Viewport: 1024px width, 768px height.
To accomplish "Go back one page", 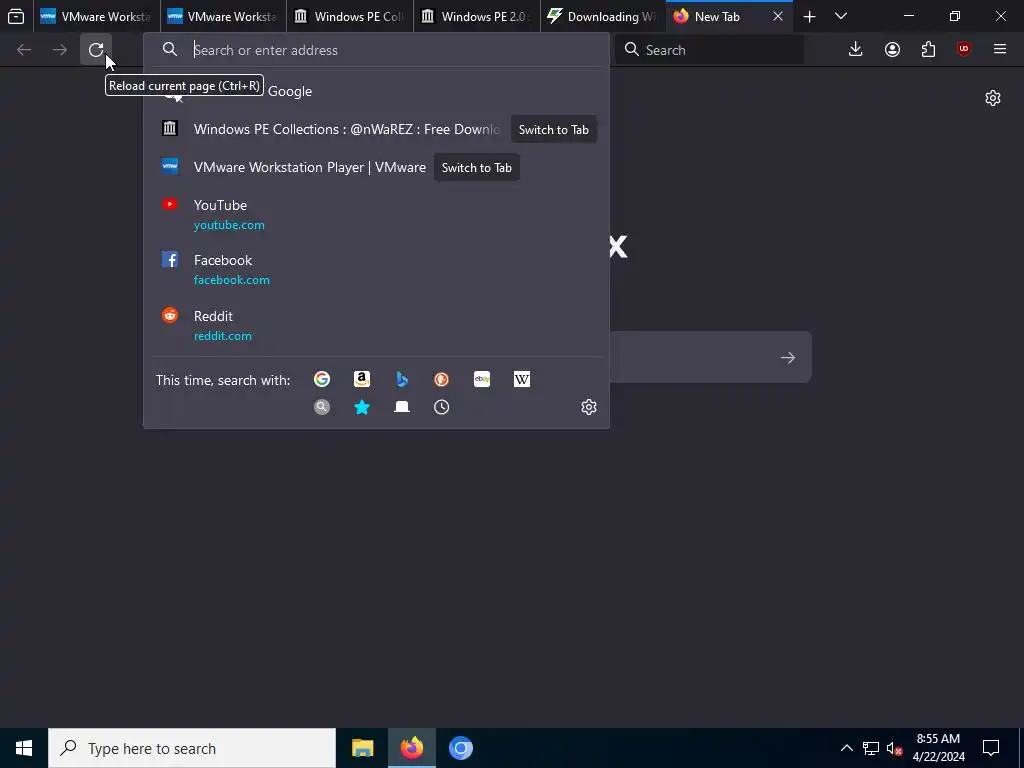I will [24, 50].
